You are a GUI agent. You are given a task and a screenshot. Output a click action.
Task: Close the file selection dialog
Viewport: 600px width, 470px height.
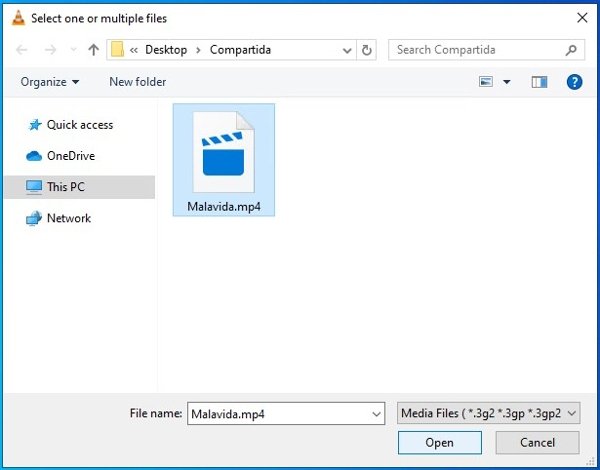(582, 18)
